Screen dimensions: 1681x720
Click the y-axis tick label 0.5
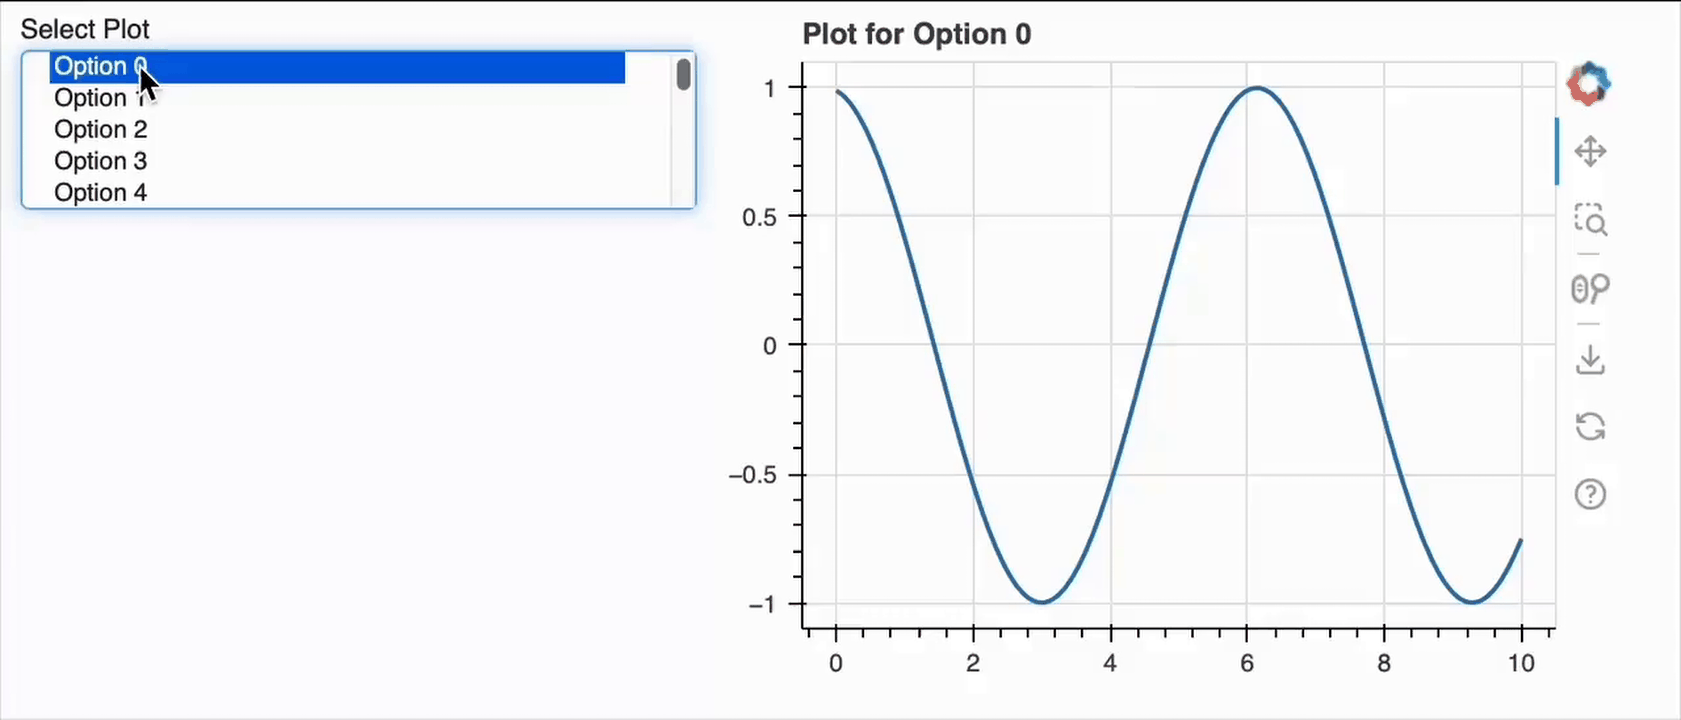click(759, 217)
